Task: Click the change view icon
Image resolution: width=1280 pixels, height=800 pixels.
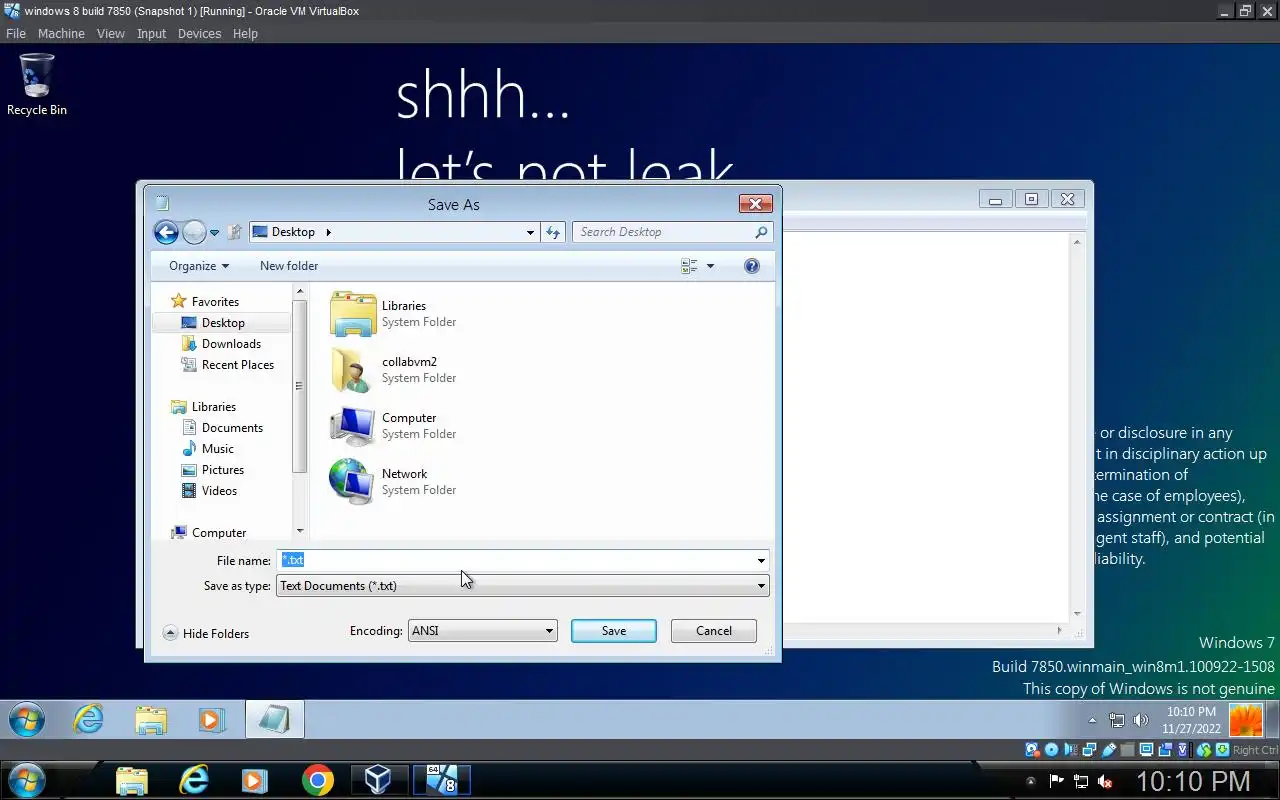Action: pos(689,266)
